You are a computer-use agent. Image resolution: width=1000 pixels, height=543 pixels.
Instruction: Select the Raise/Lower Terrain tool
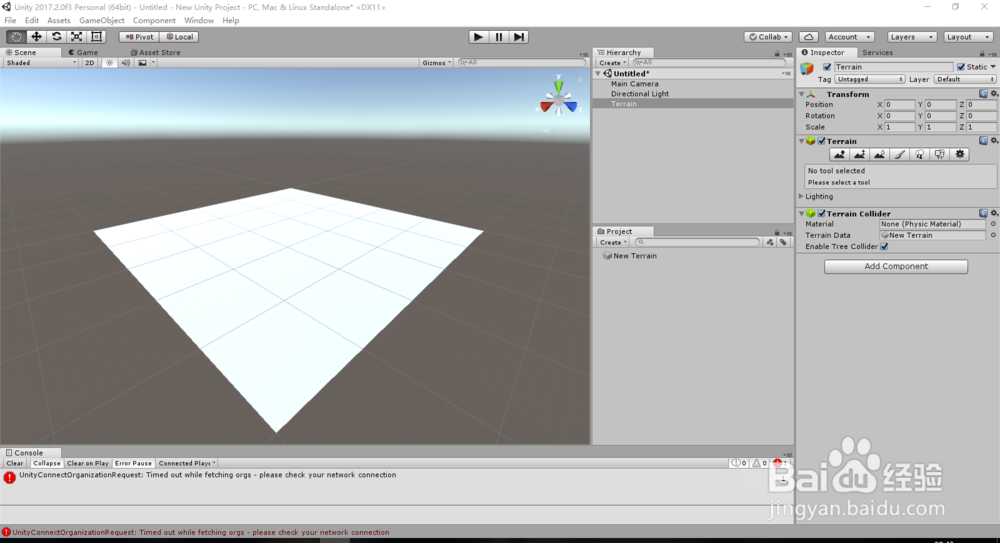[x=839, y=154]
